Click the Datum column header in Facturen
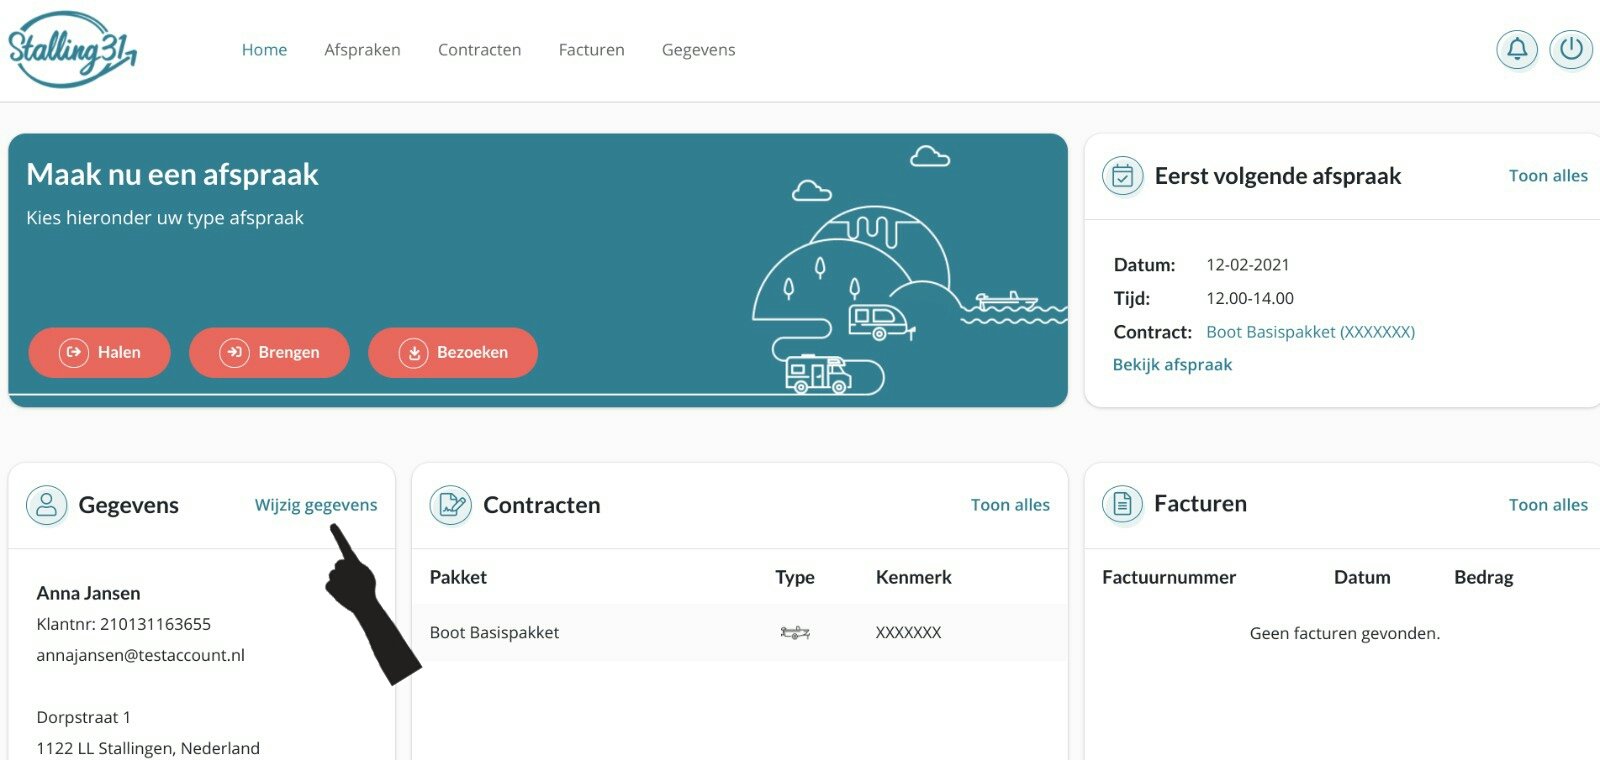This screenshot has width=1600, height=760. click(x=1362, y=577)
